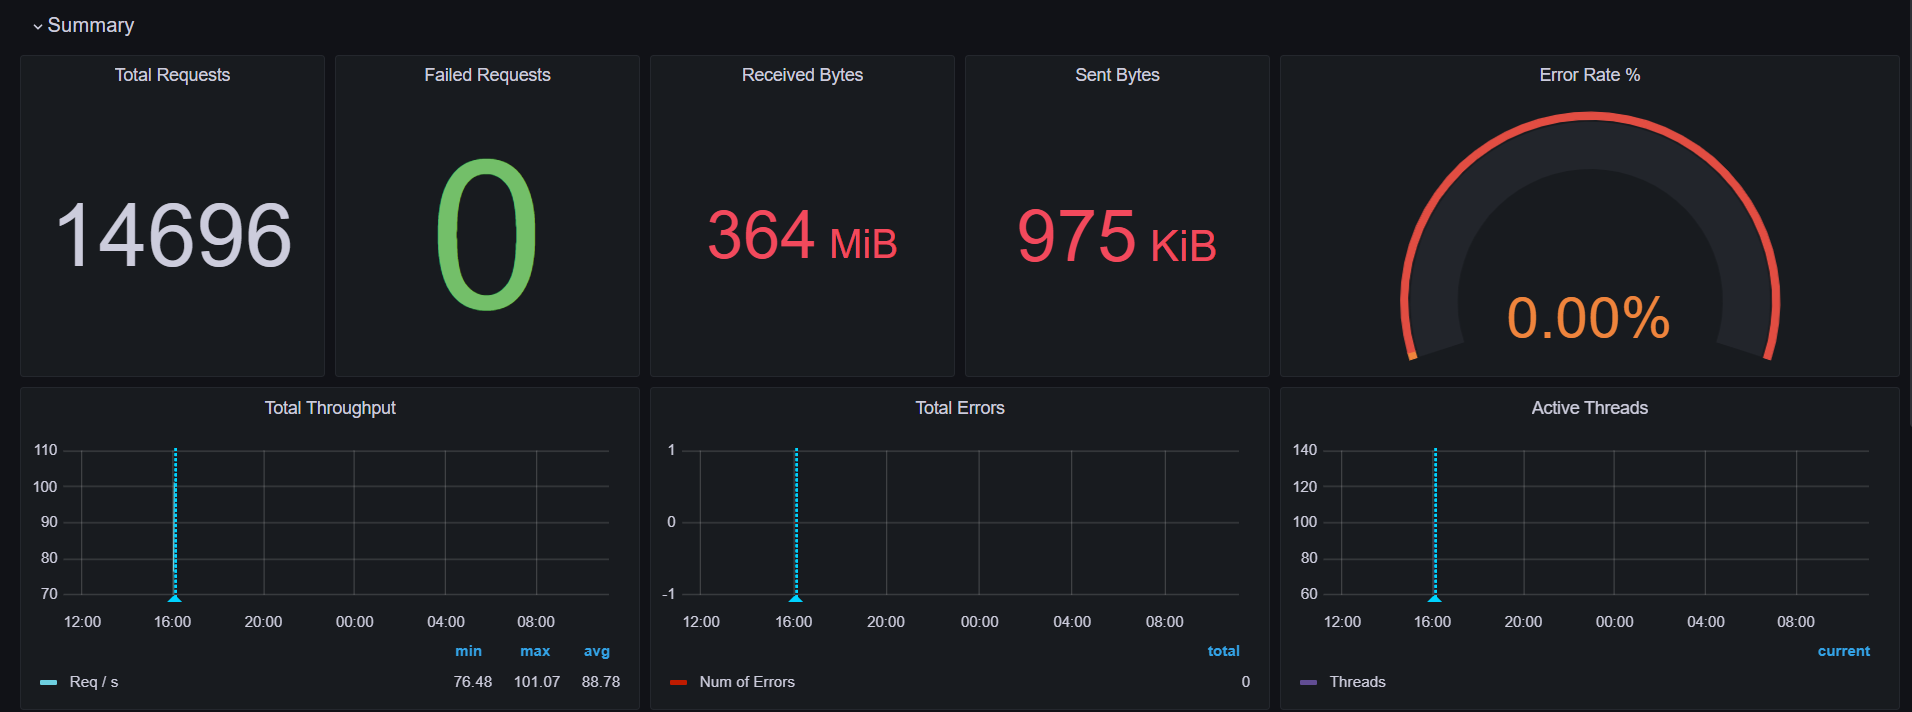Sort Total Throughput legend by max
Screen dimensions: 1912x712
click(535, 651)
